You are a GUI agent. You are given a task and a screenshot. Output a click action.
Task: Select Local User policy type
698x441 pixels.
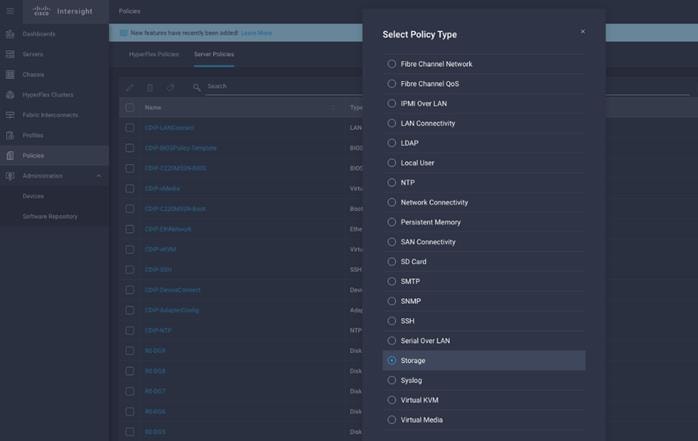pyautogui.click(x=391, y=163)
